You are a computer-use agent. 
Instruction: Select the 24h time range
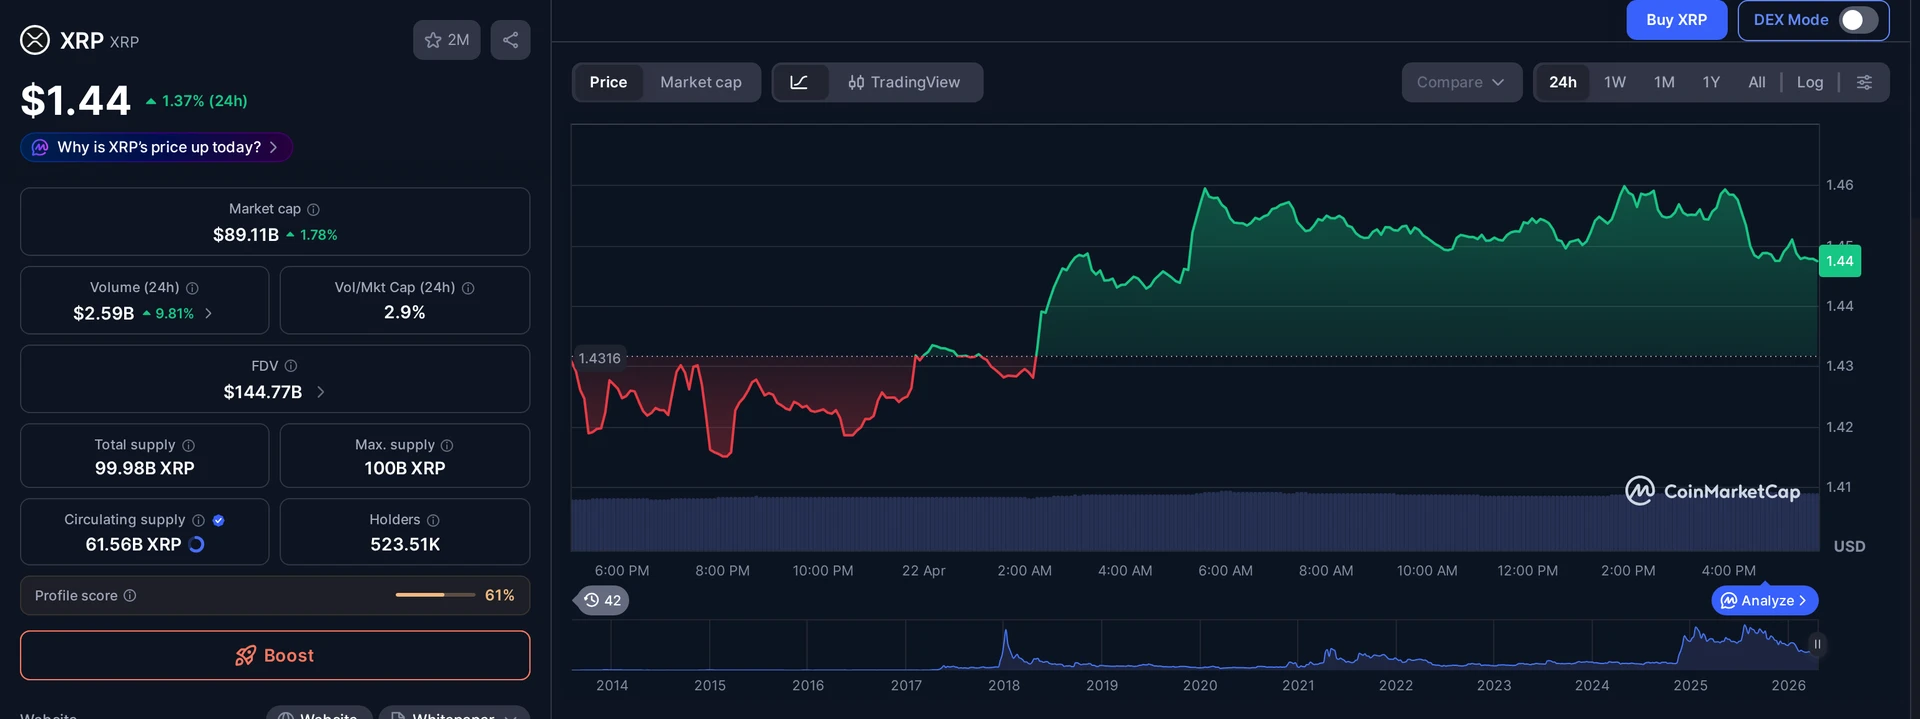pos(1562,82)
